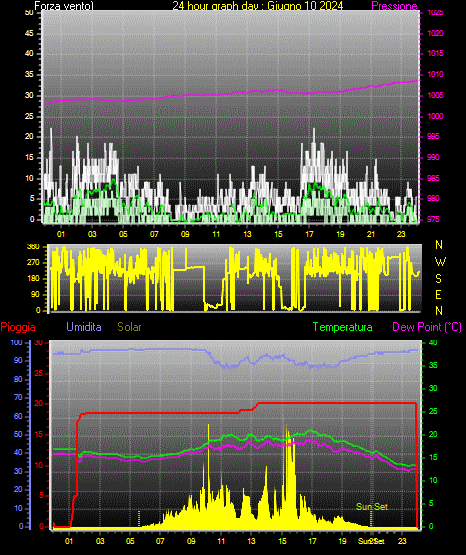The width and height of the screenshot is (466, 555).
Task: Click the magenta '1005' pressure axis value
Action: pyautogui.click(x=436, y=95)
